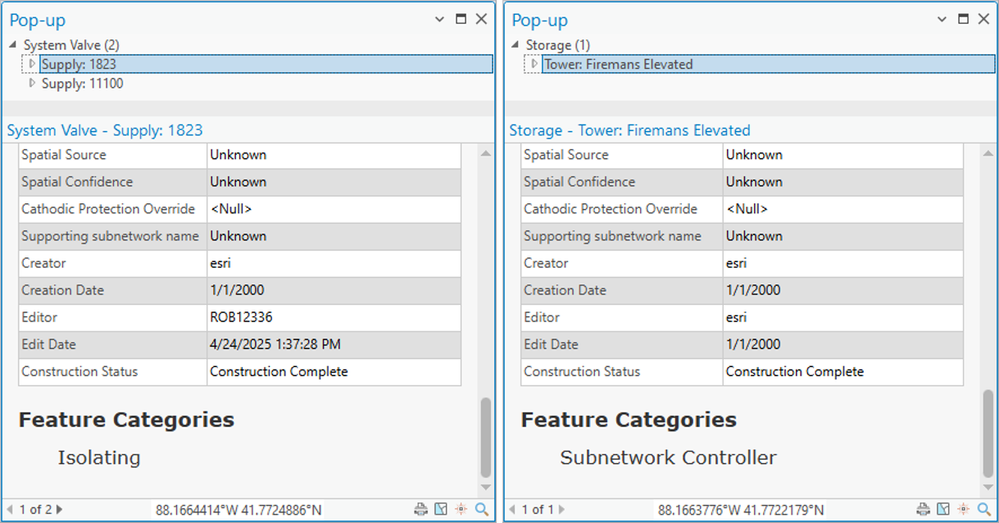
Task: Flash the Storage tower feature on map
Action: 964,510
